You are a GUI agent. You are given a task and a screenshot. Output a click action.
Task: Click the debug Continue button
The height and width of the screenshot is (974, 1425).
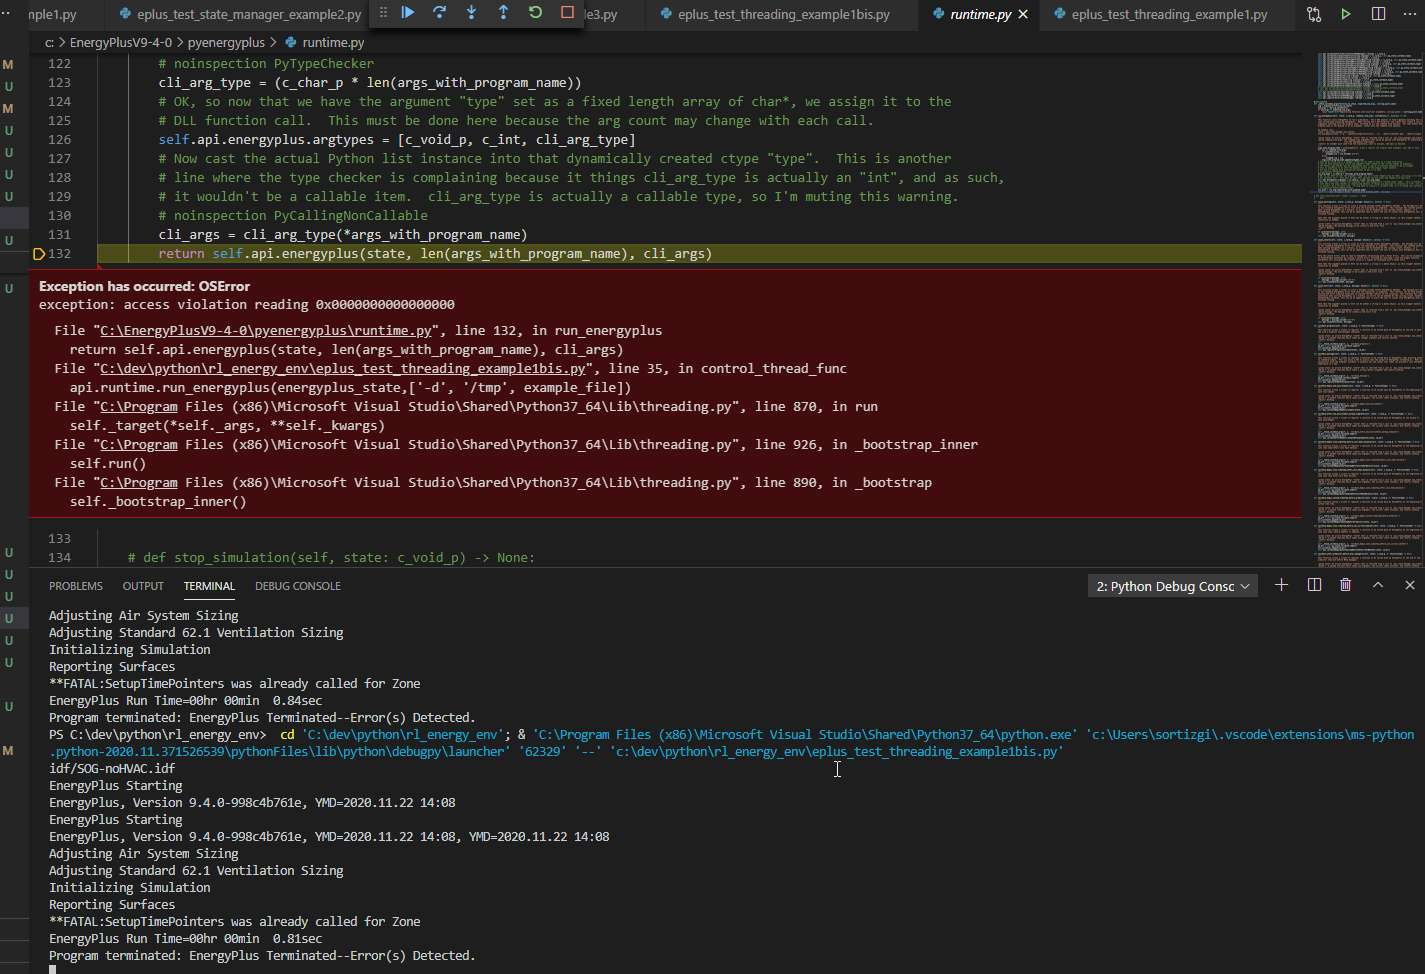(408, 13)
